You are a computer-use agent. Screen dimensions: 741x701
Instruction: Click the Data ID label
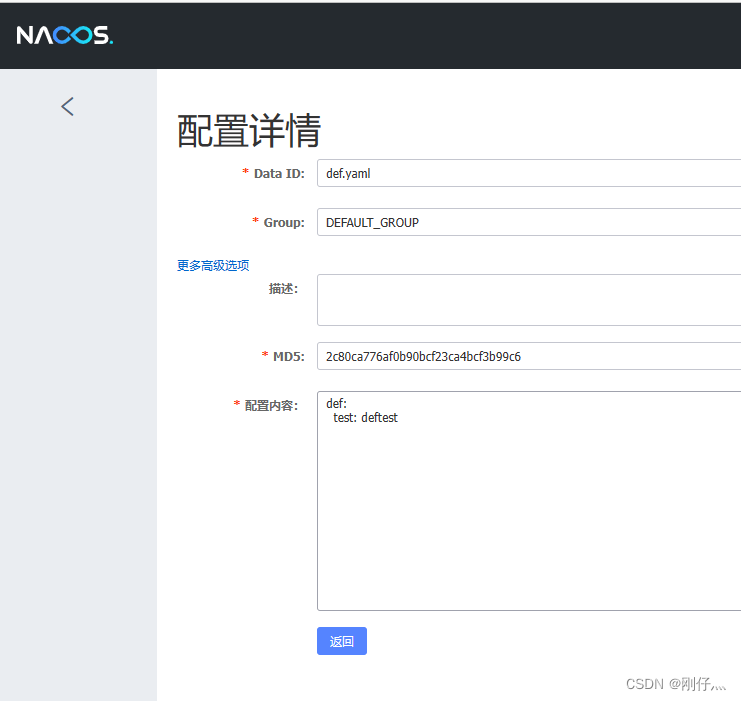(279, 173)
